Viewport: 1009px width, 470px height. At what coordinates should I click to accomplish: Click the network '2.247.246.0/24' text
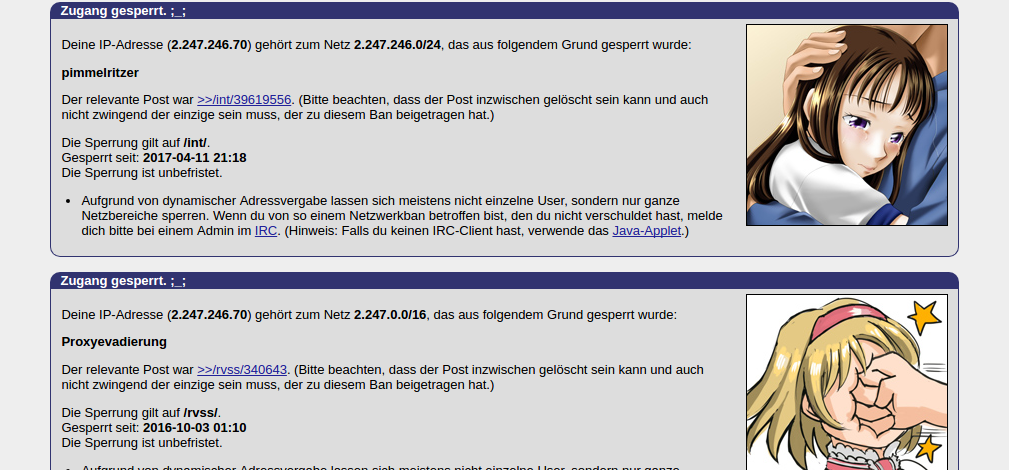coord(398,45)
